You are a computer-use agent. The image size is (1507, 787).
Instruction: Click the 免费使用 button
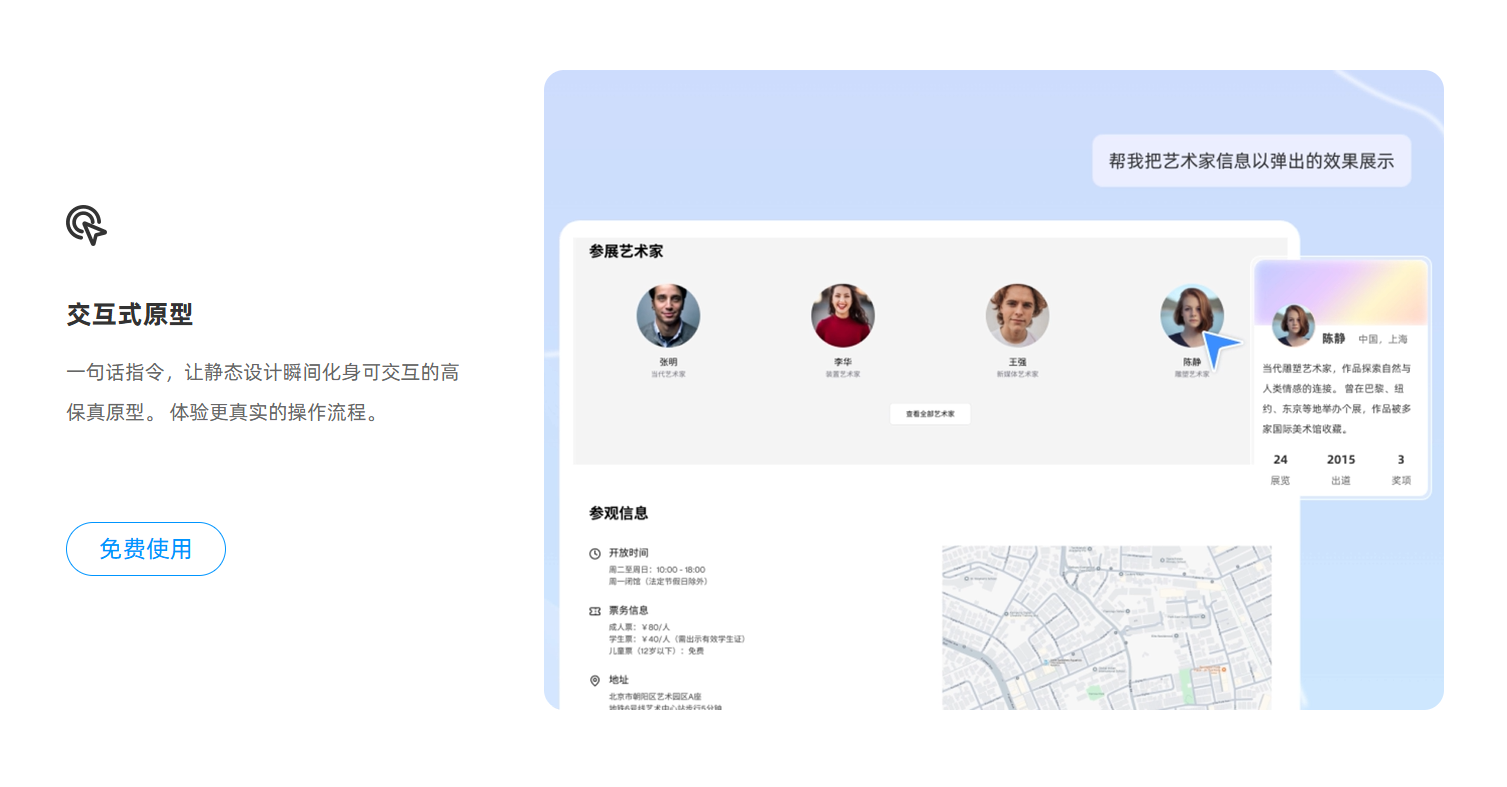(x=146, y=549)
